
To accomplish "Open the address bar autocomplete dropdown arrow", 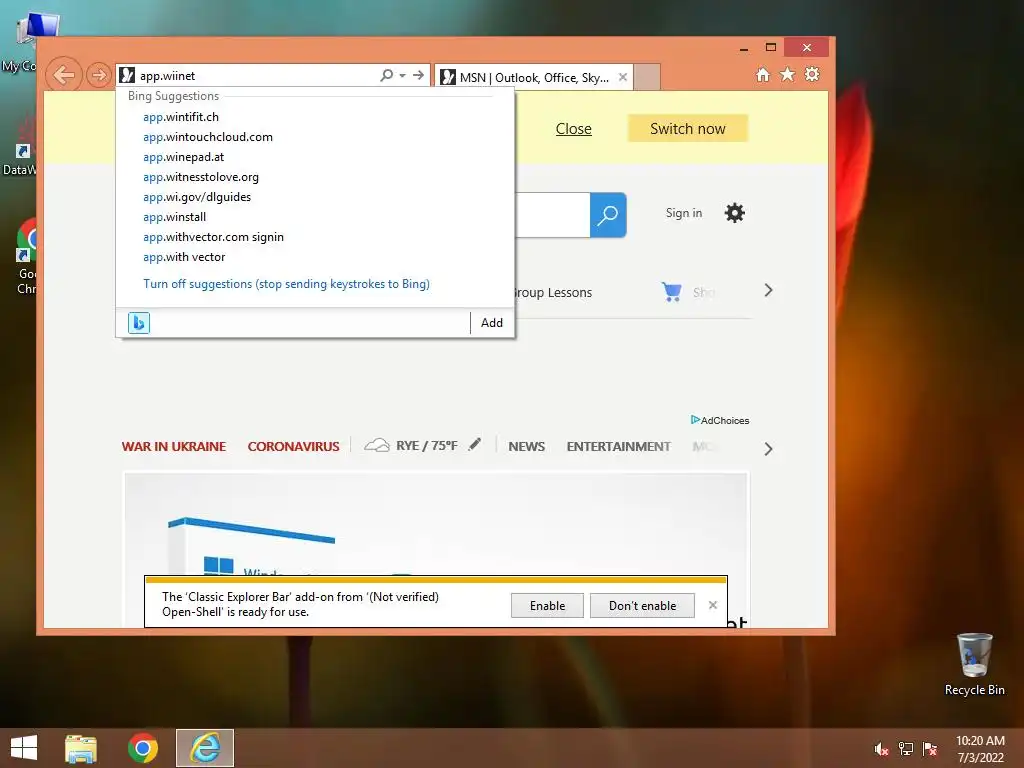I will click(x=402, y=75).
